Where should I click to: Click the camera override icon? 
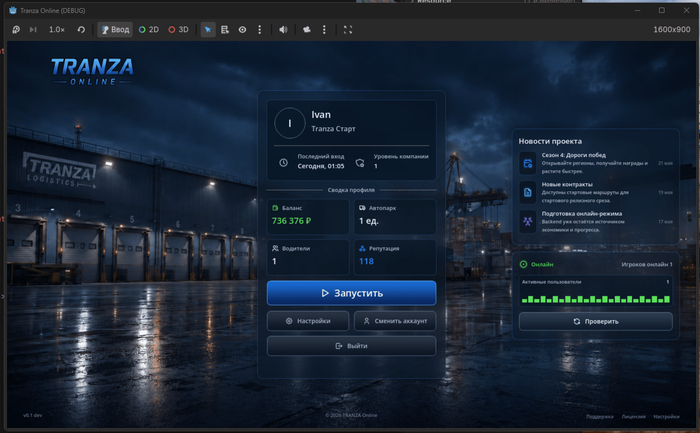tap(307, 29)
